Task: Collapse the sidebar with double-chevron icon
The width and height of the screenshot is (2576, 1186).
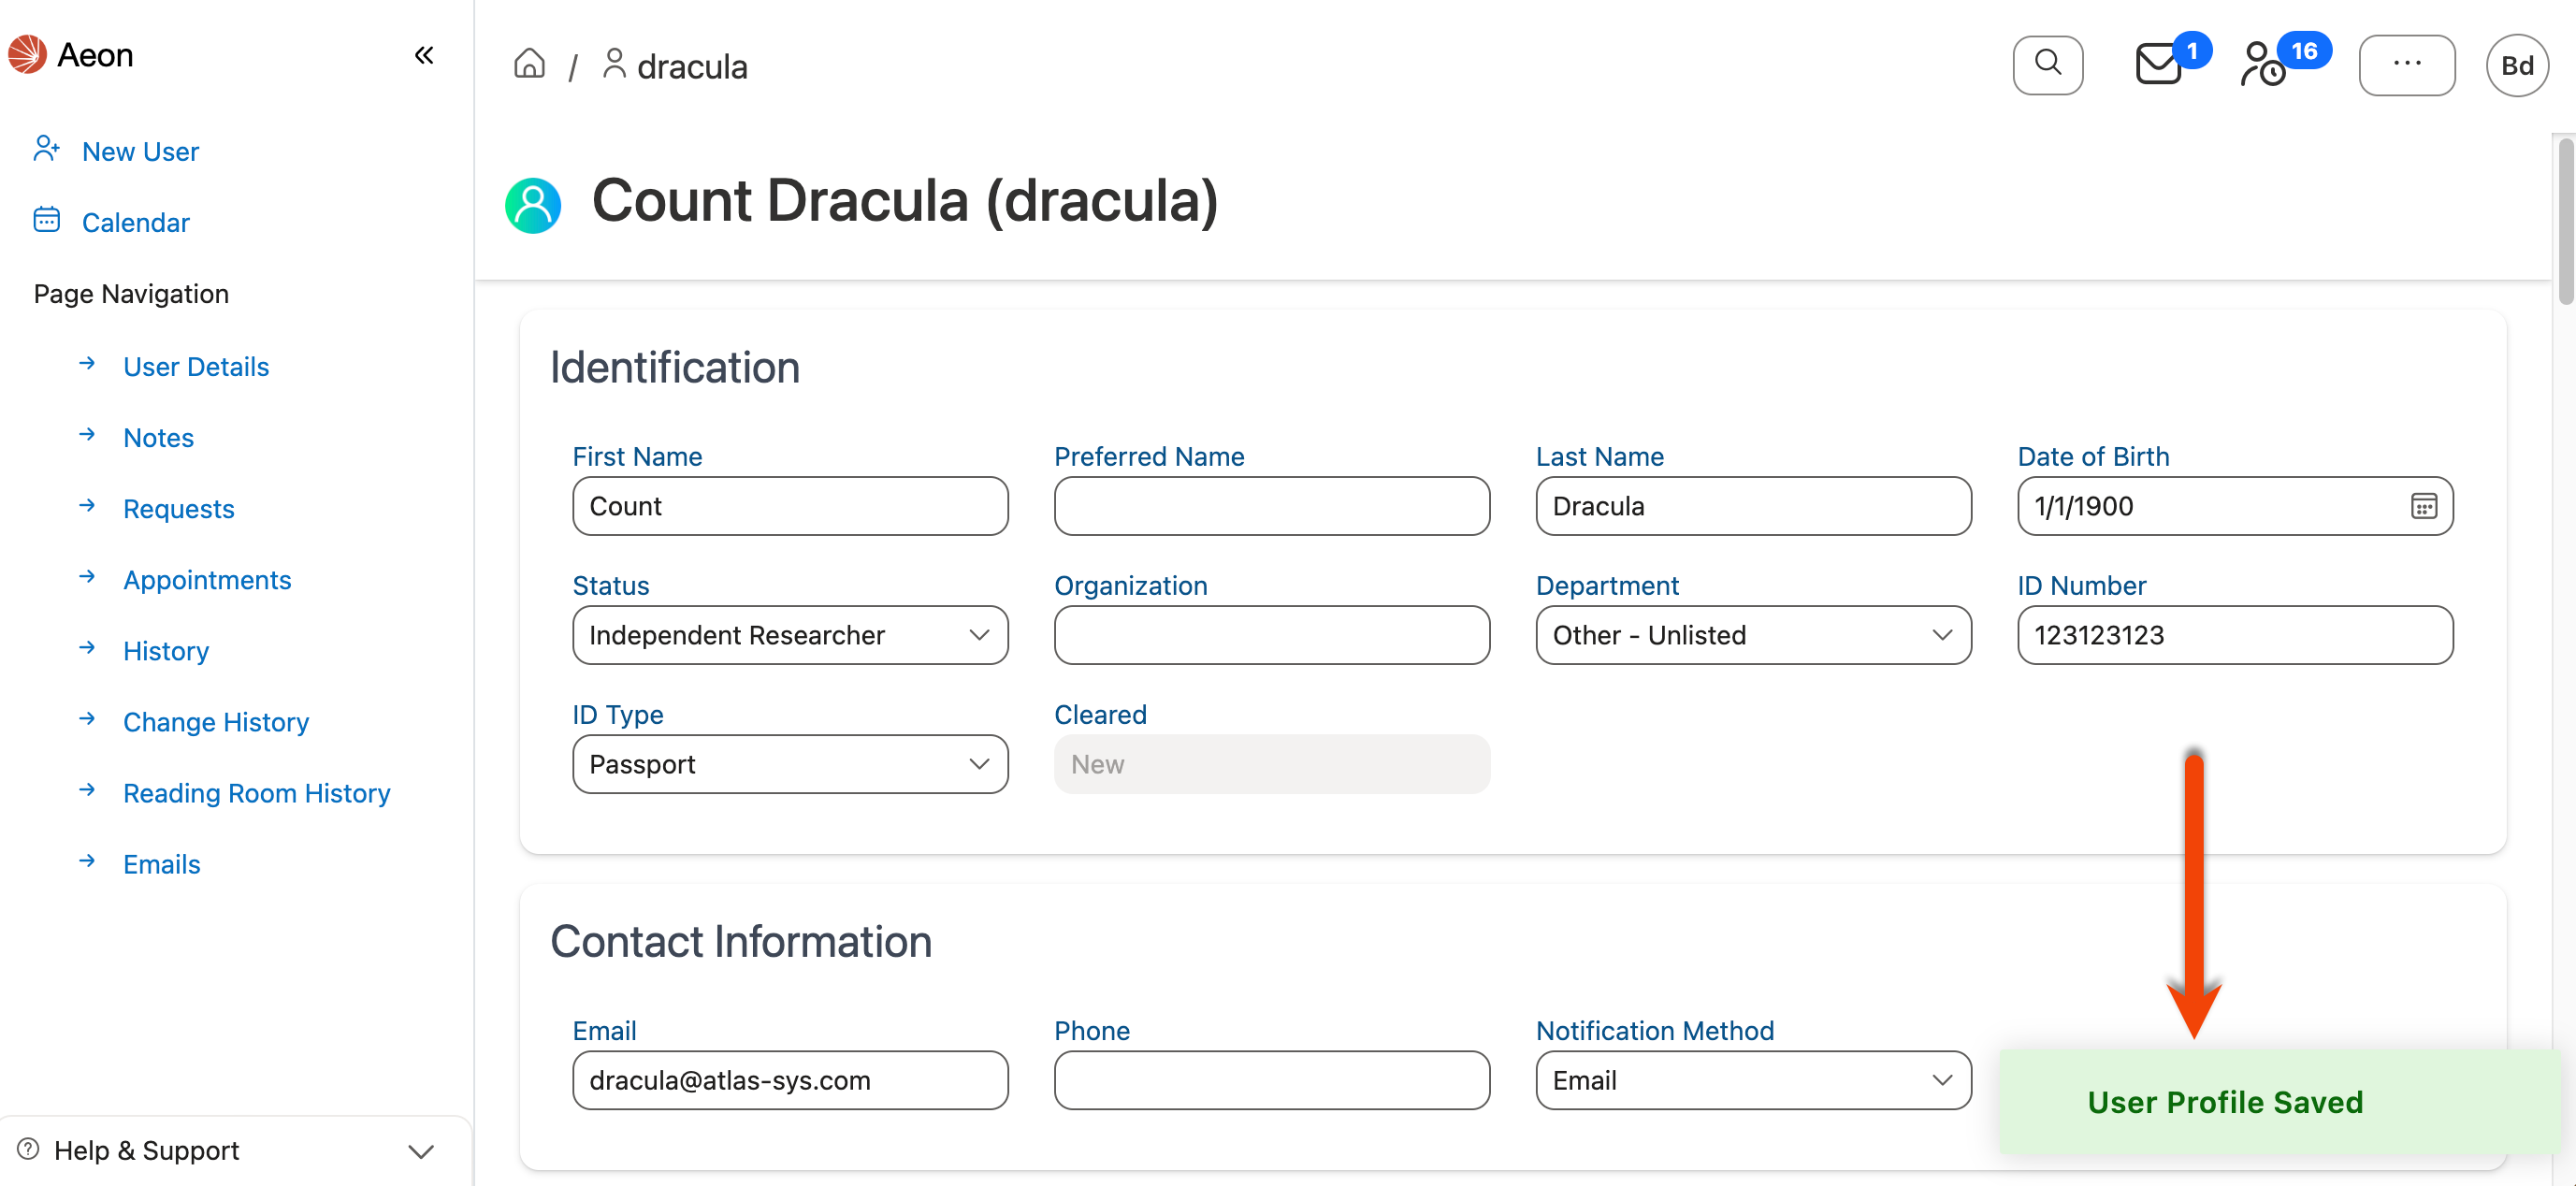Action: click(424, 55)
